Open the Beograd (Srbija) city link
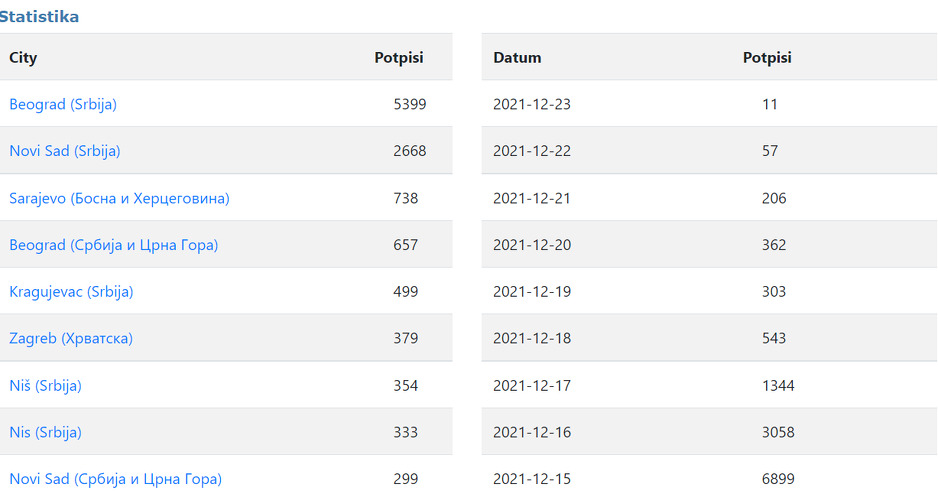Viewport: 938px width, 494px height. point(63,104)
